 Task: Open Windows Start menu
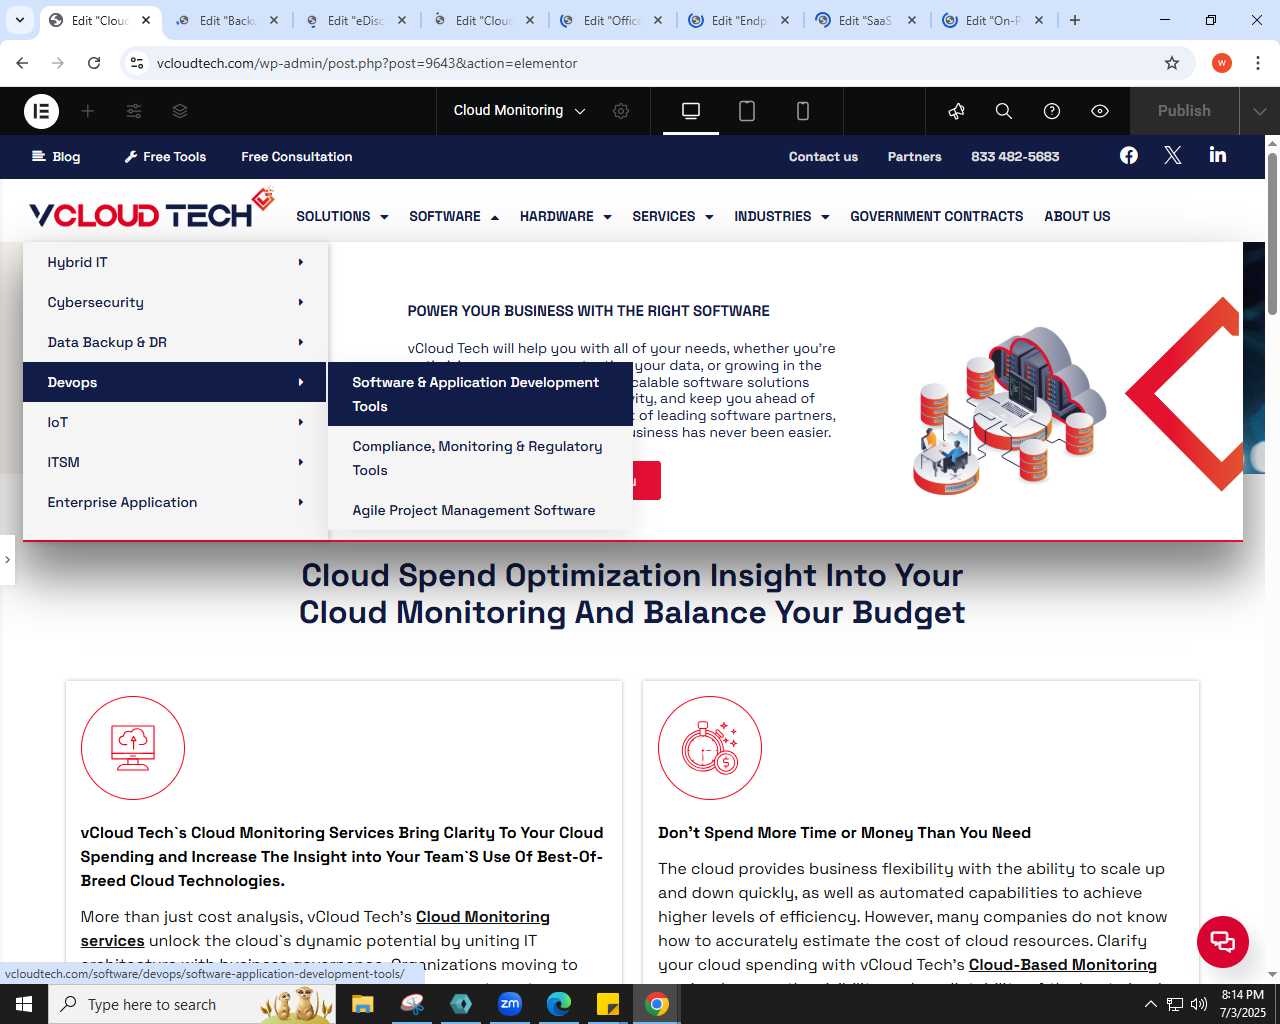coord(24,1004)
